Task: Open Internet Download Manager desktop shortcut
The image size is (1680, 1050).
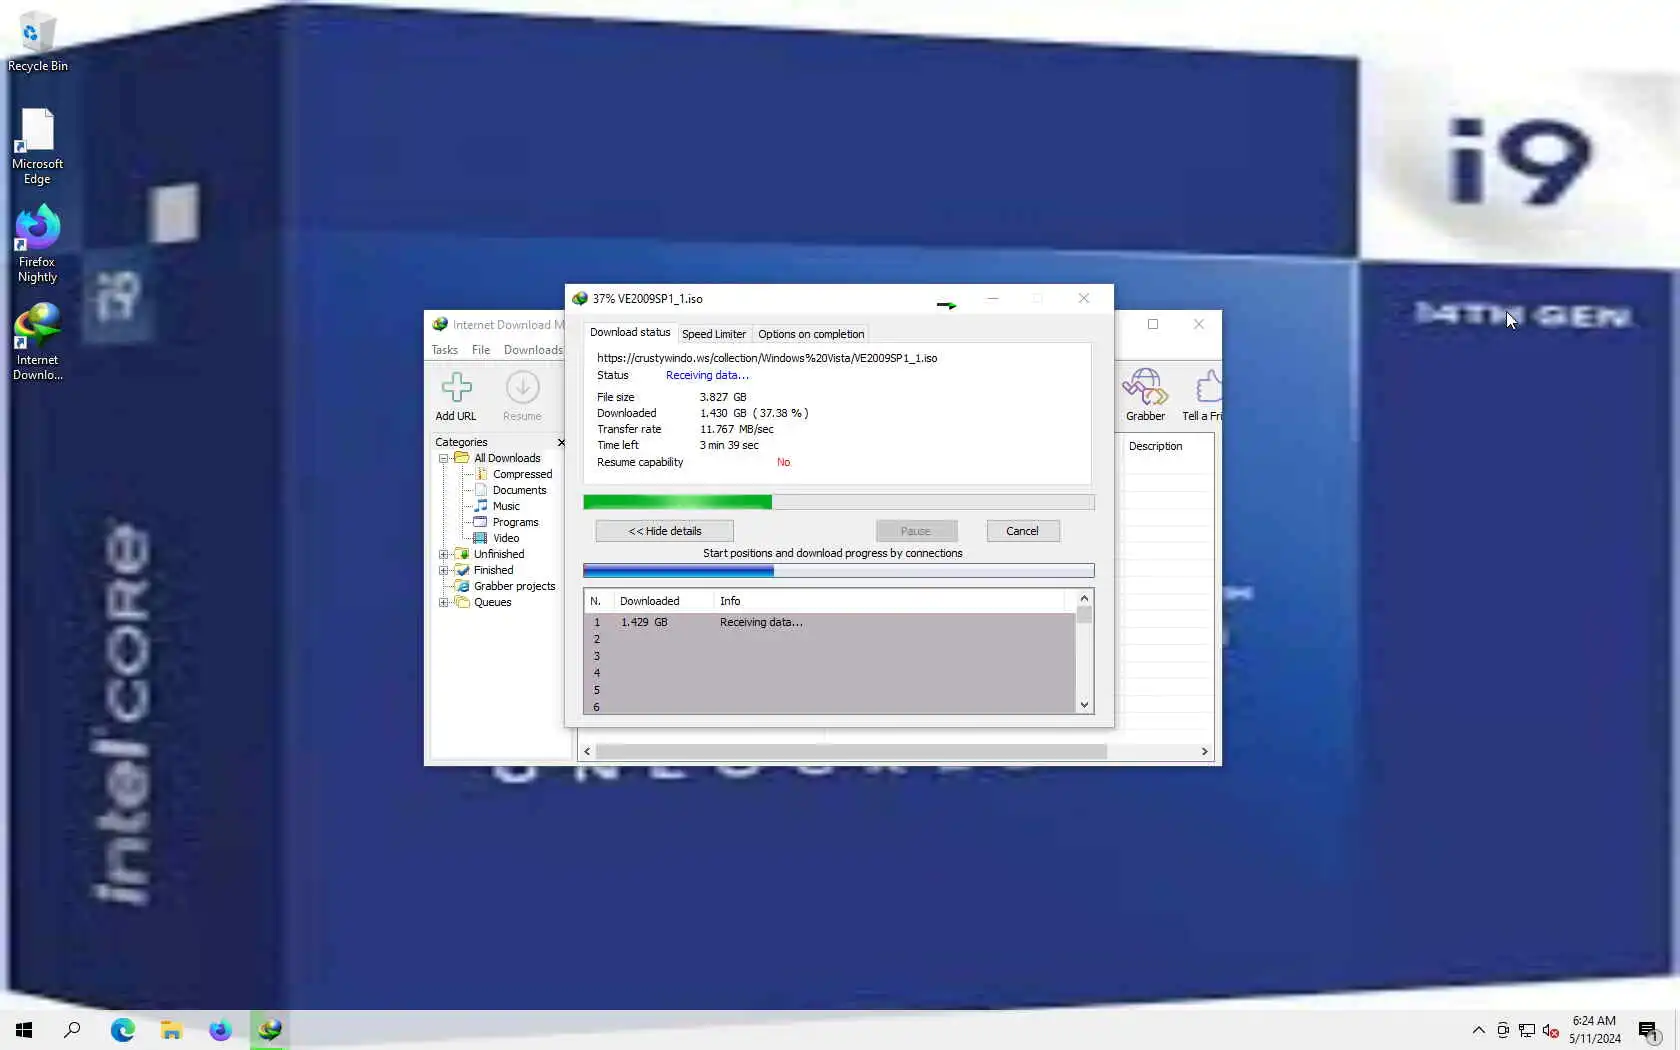Action: pyautogui.click(x=37, y=342)
